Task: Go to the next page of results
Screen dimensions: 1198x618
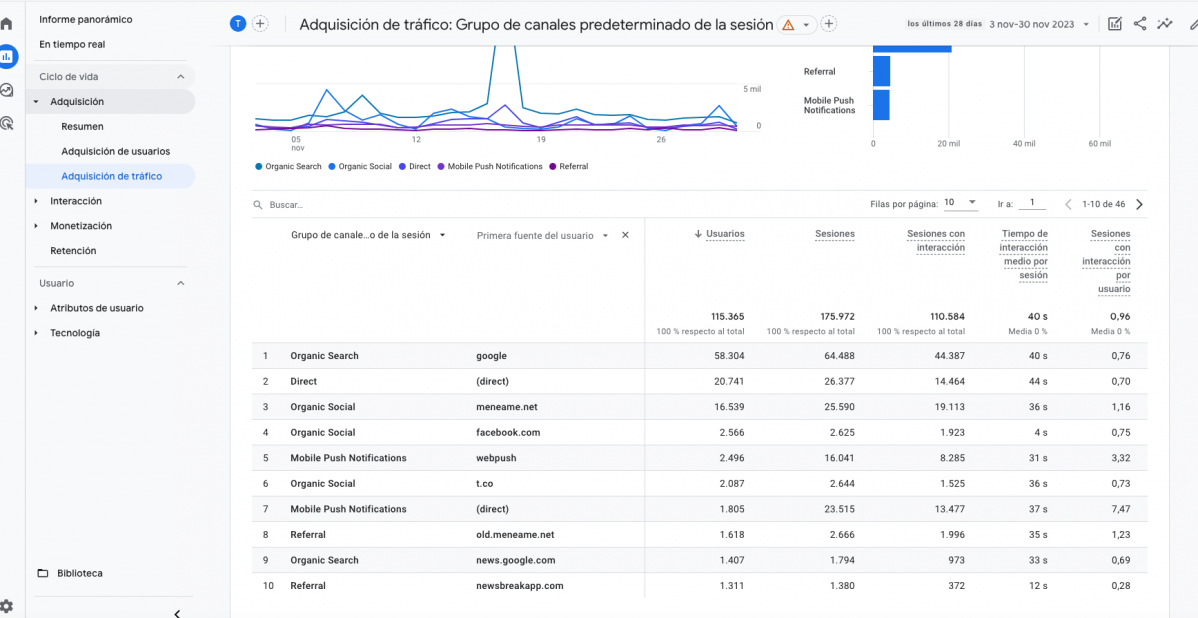Action: (x=1139, y=204)
